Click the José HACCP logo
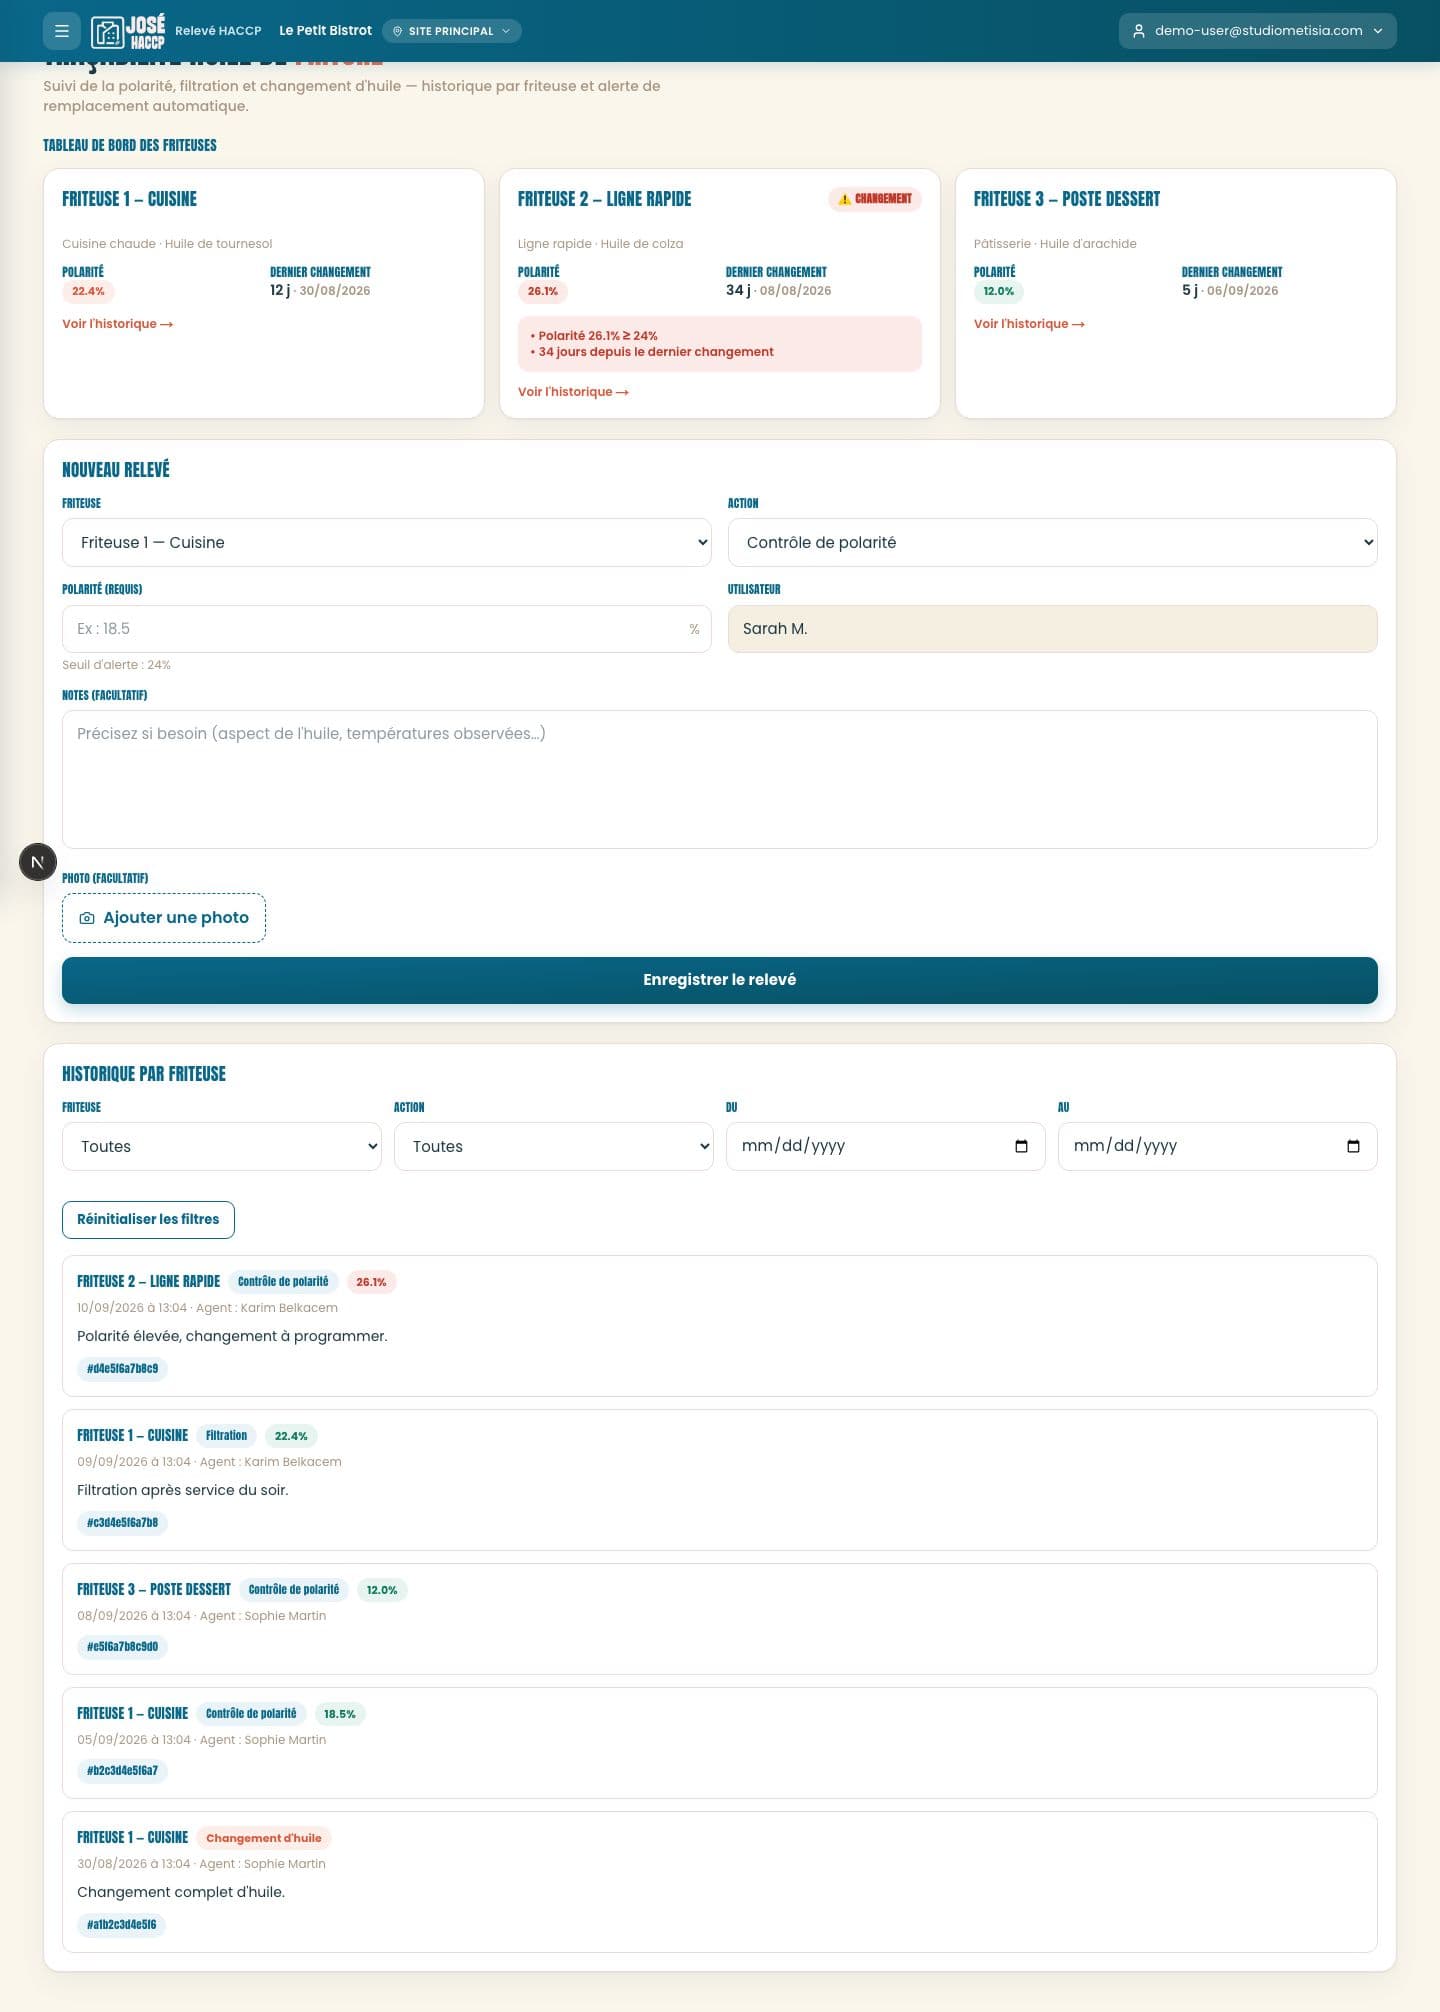 coord(128,31)
